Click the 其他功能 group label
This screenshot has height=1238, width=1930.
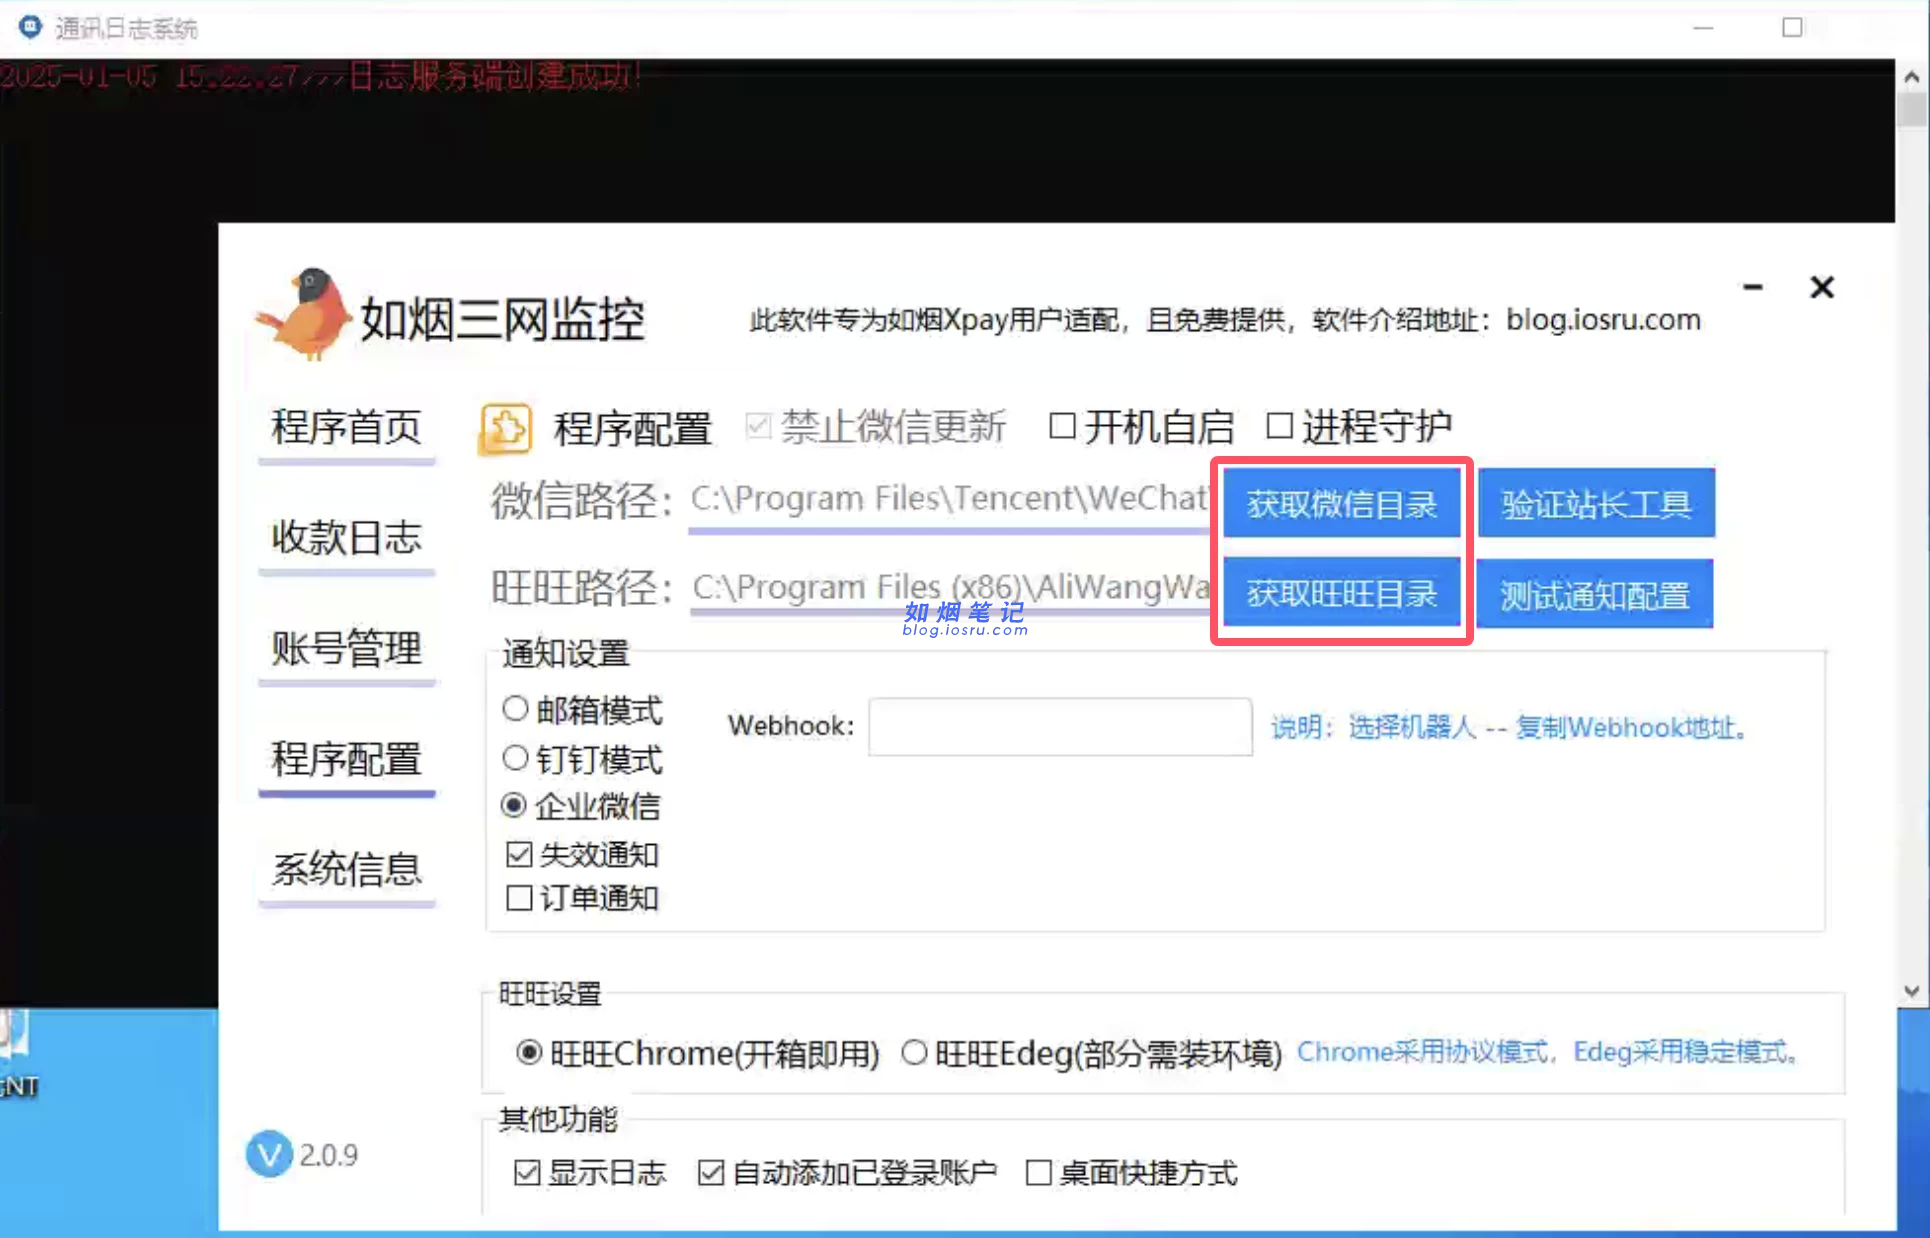point(558,1119)
